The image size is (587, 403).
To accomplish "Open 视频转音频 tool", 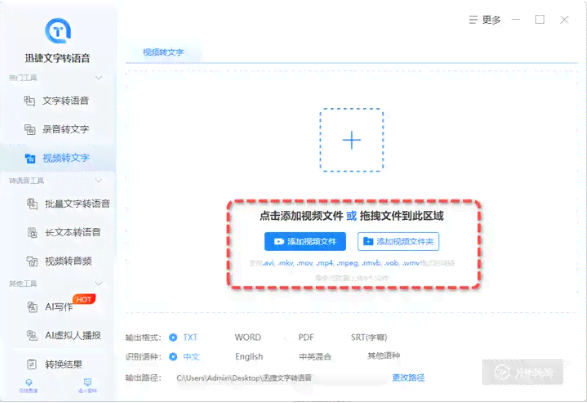I will coord(60,261).
